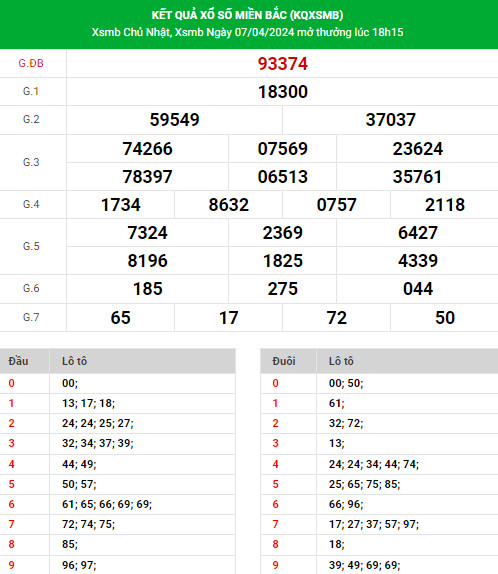Image resolution: width=498 pixels, height=574 pixels.
Task: Click the Xsmb Chủ Nhật date subtitle
Action: (248, 32)
